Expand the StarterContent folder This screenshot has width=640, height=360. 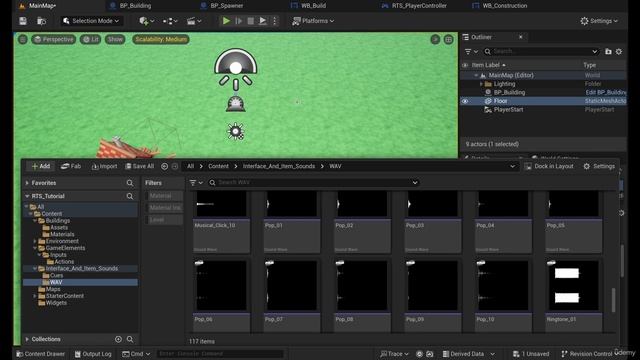click(x=35, y=296)
